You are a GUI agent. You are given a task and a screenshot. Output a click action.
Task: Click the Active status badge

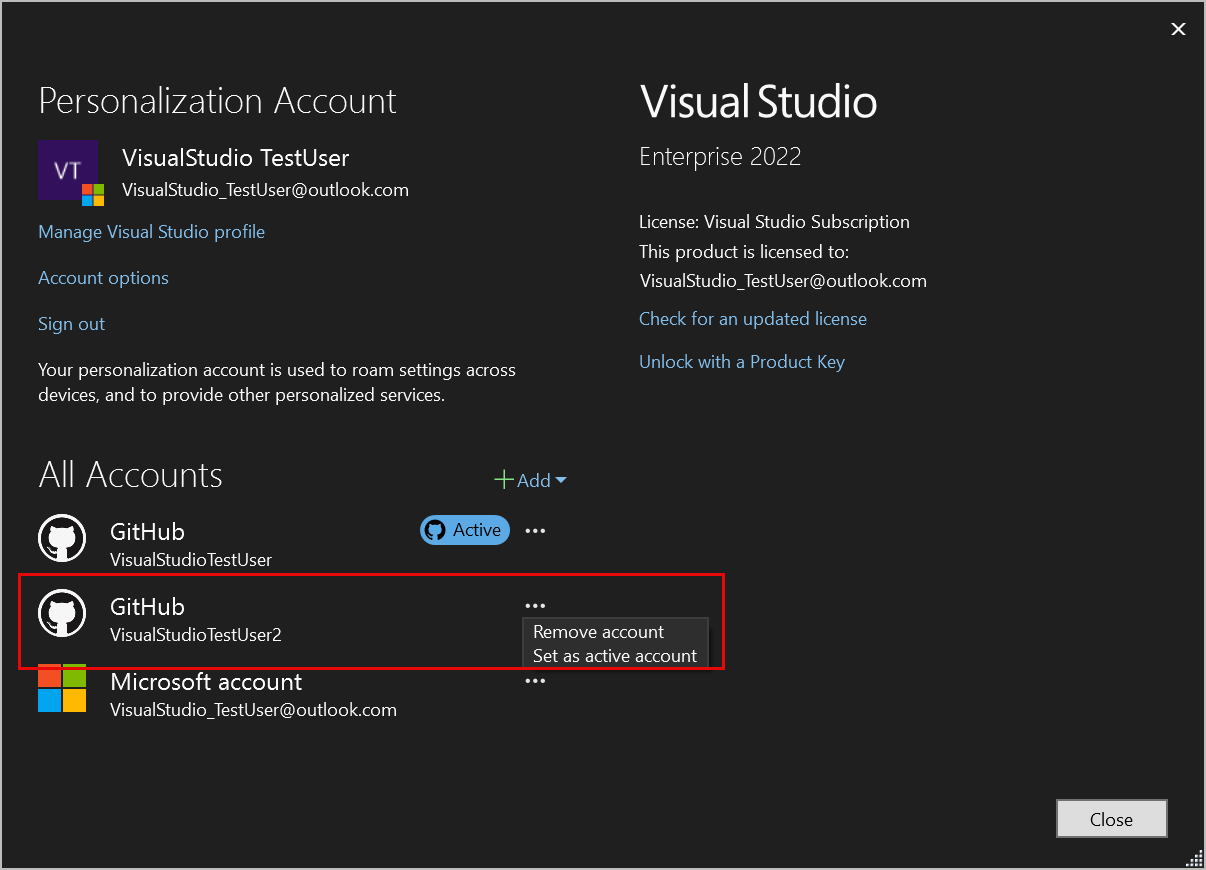[x=464, y=530]
